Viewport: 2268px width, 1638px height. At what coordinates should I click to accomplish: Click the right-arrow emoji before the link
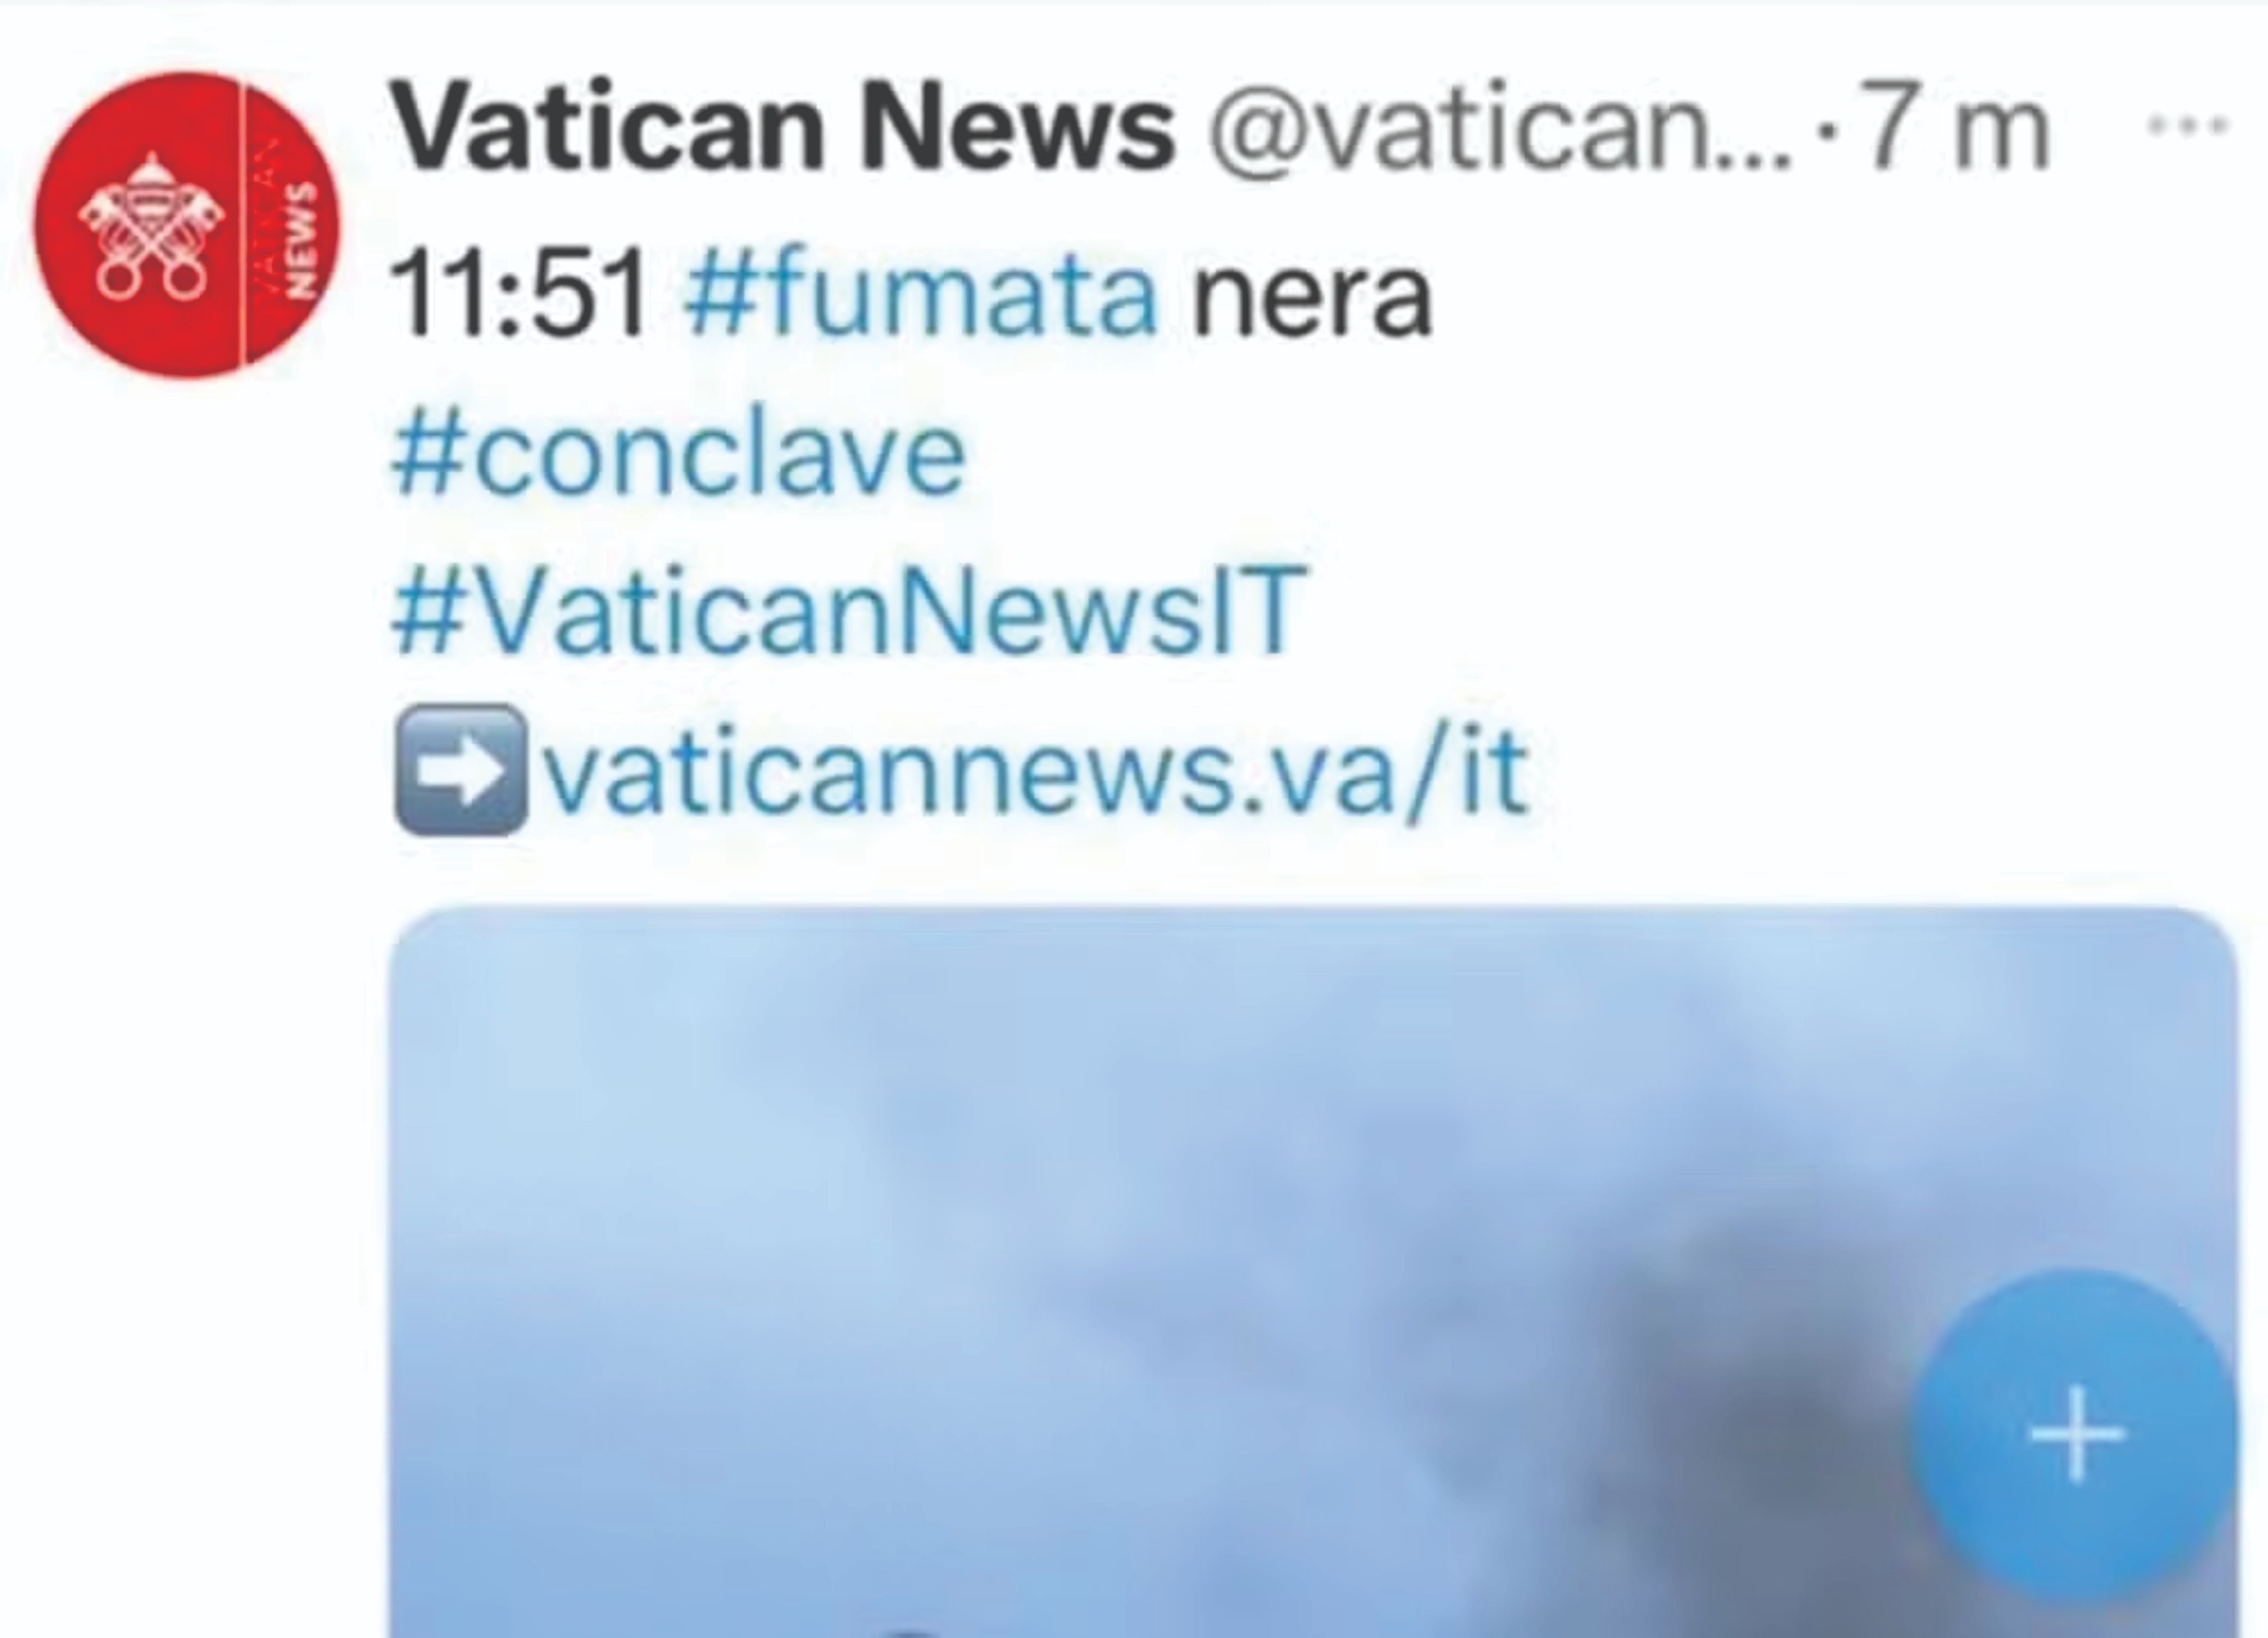click(x=461, y=770)
